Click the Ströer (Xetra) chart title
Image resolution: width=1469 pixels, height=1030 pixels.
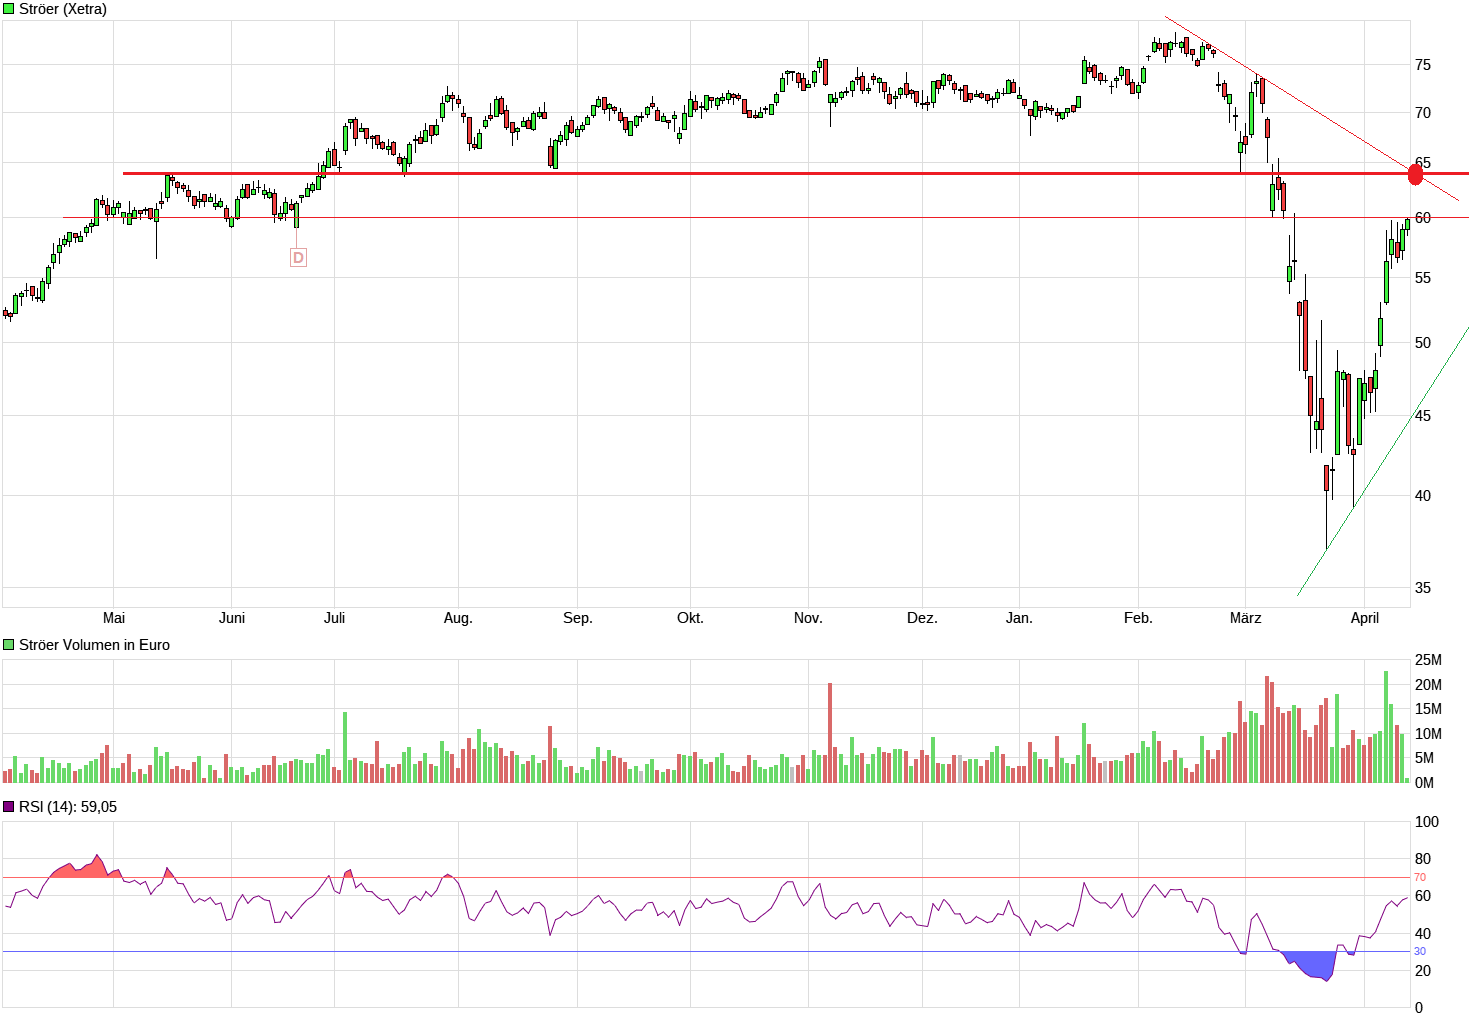63,9
